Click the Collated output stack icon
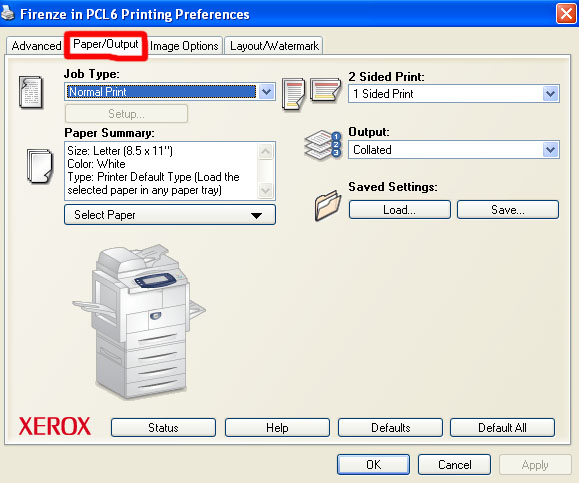 pyautogui.click(x=323, y=145)
